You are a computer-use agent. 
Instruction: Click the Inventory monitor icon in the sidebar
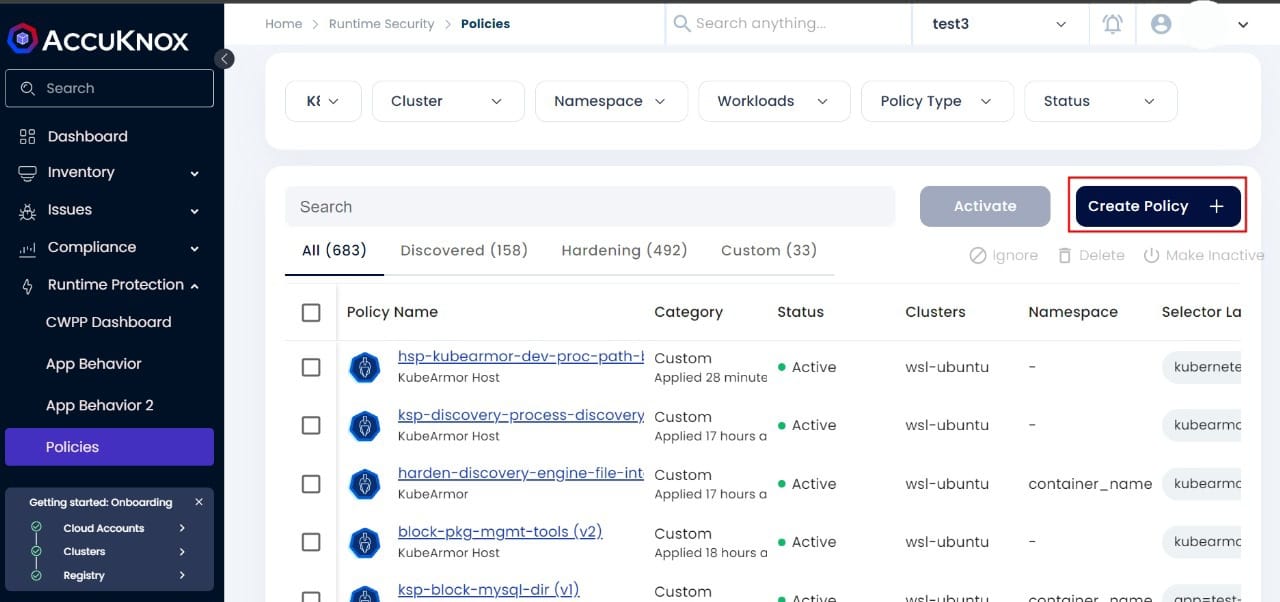[27, 173]
